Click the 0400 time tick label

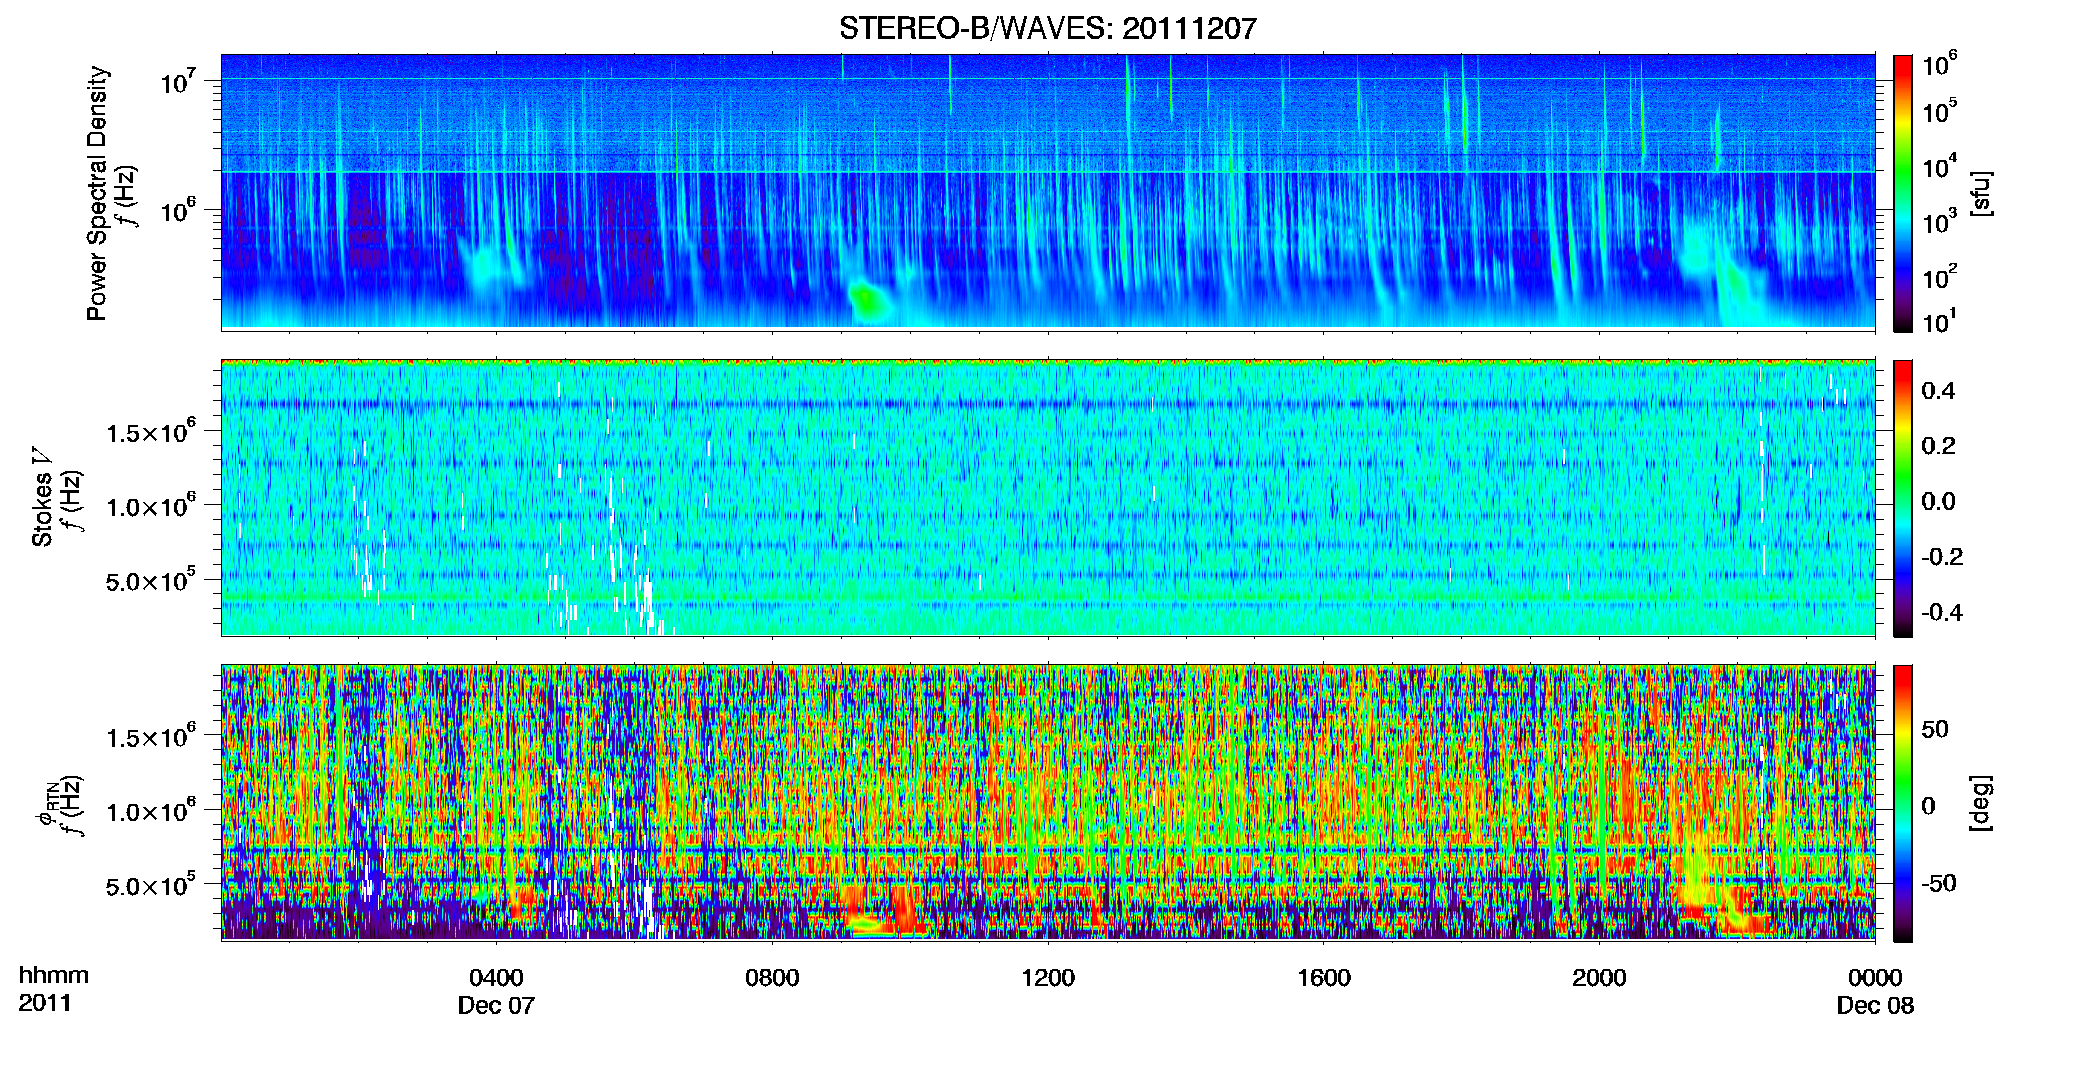pyautogui.click(x=496, y=978)
